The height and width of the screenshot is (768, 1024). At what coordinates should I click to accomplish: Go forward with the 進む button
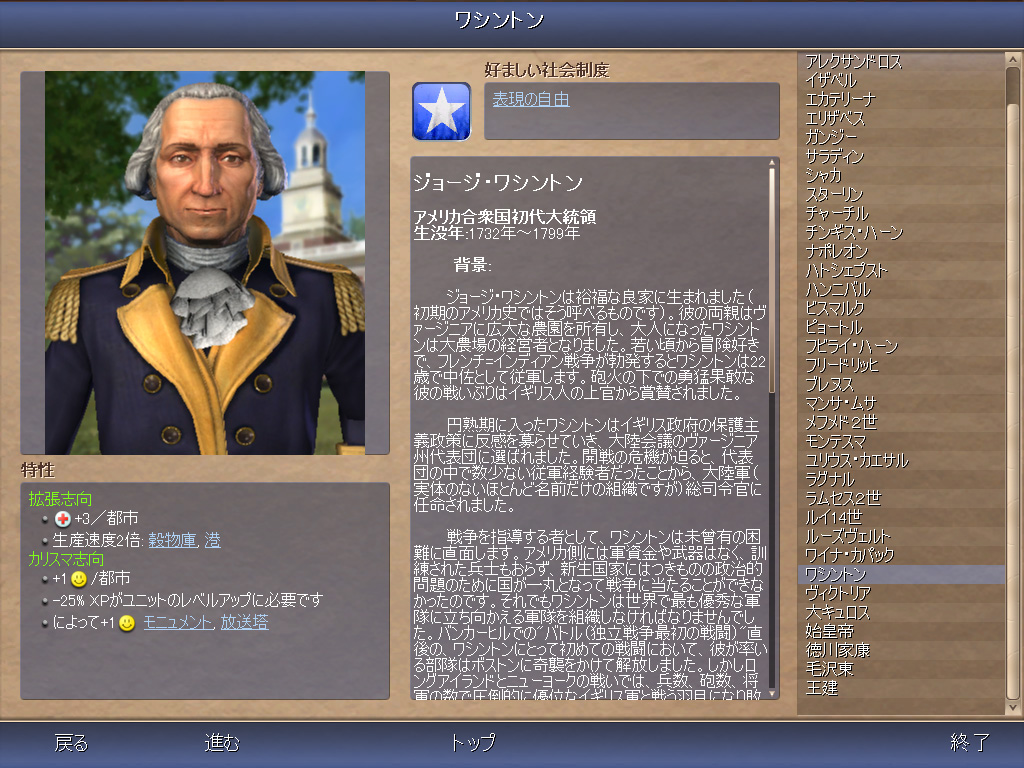(222, 743)
